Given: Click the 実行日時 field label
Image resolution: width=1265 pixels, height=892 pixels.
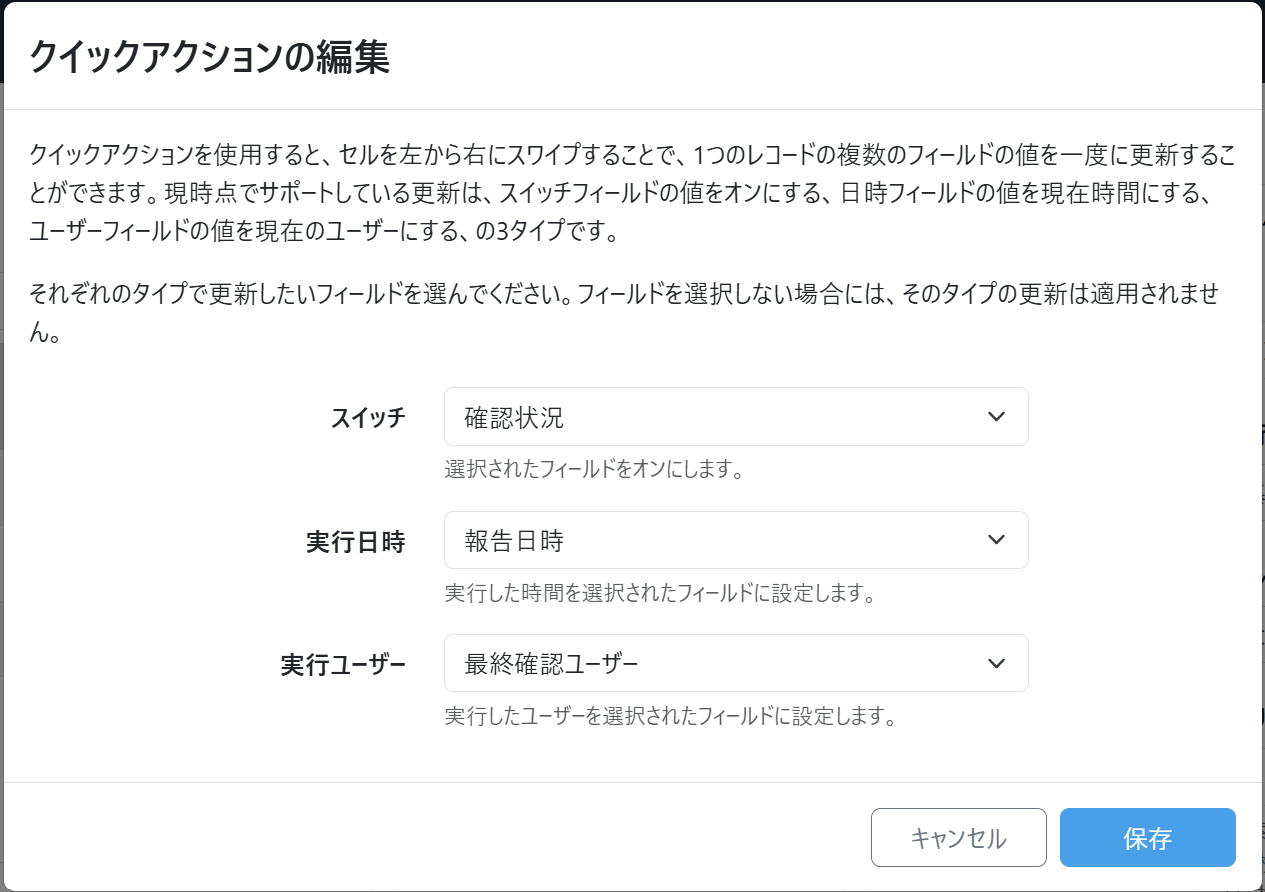Looking at the screenshot, I should (355, 541).
